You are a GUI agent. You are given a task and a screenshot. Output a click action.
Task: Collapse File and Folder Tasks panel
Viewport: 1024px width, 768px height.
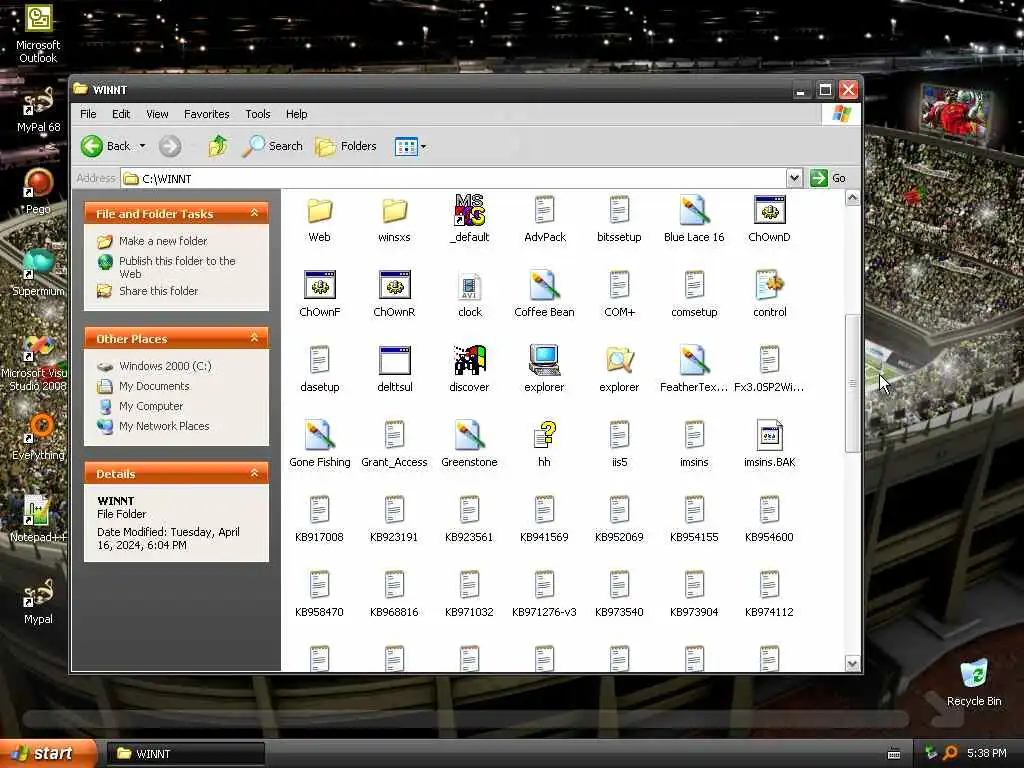(x=254, y=213)
